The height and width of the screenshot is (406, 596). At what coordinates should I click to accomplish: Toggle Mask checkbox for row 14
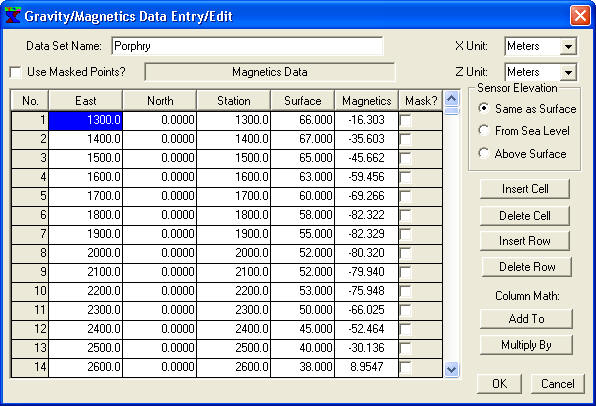click(x=406, y=368)
